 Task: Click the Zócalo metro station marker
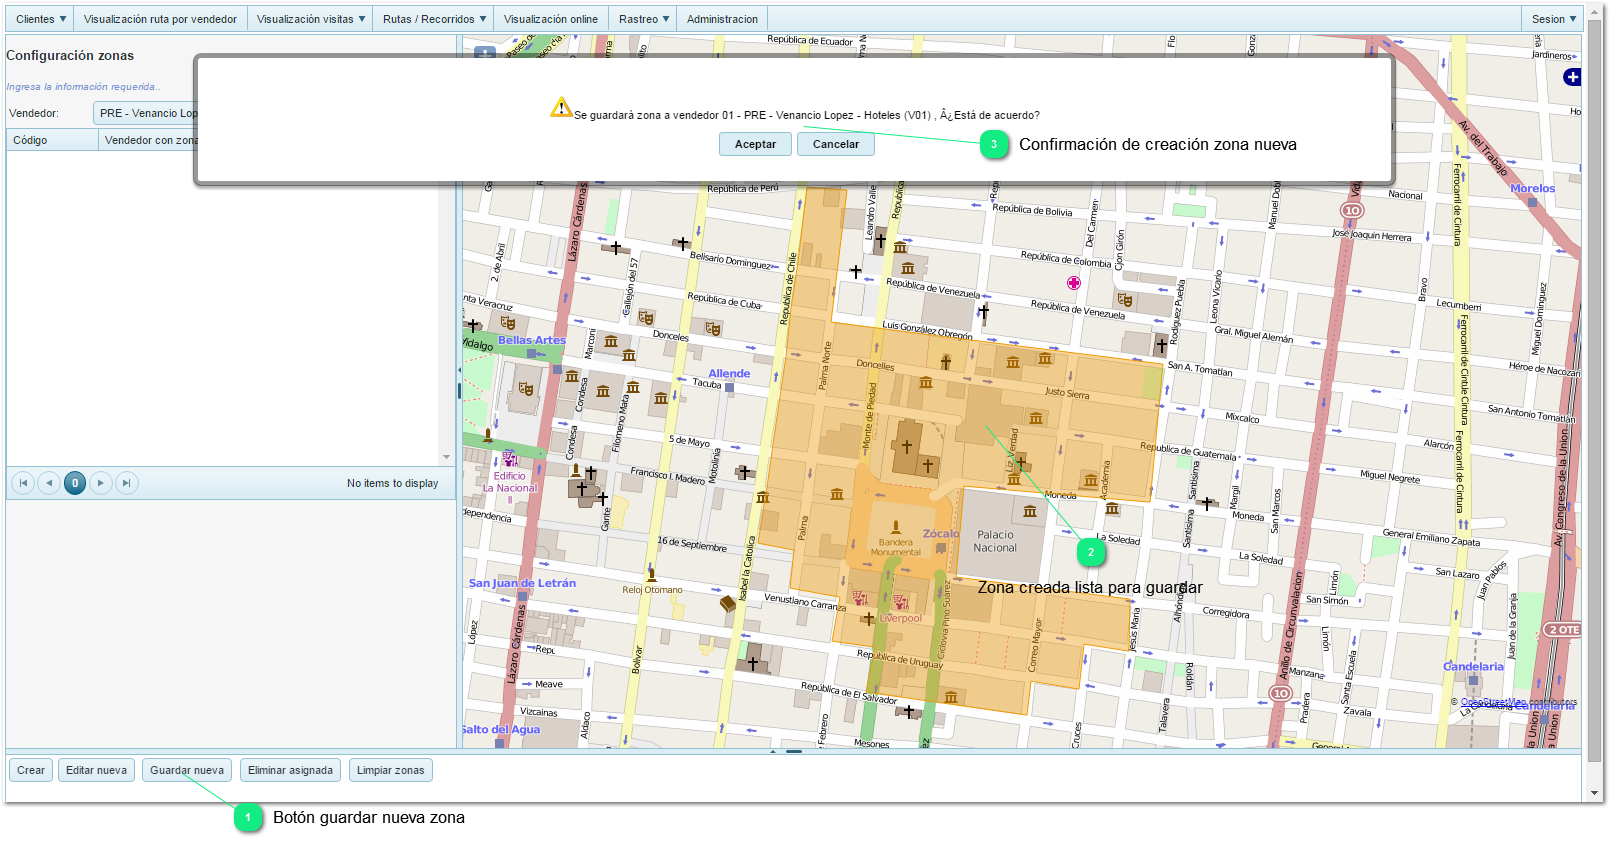(x=940, y=548)
